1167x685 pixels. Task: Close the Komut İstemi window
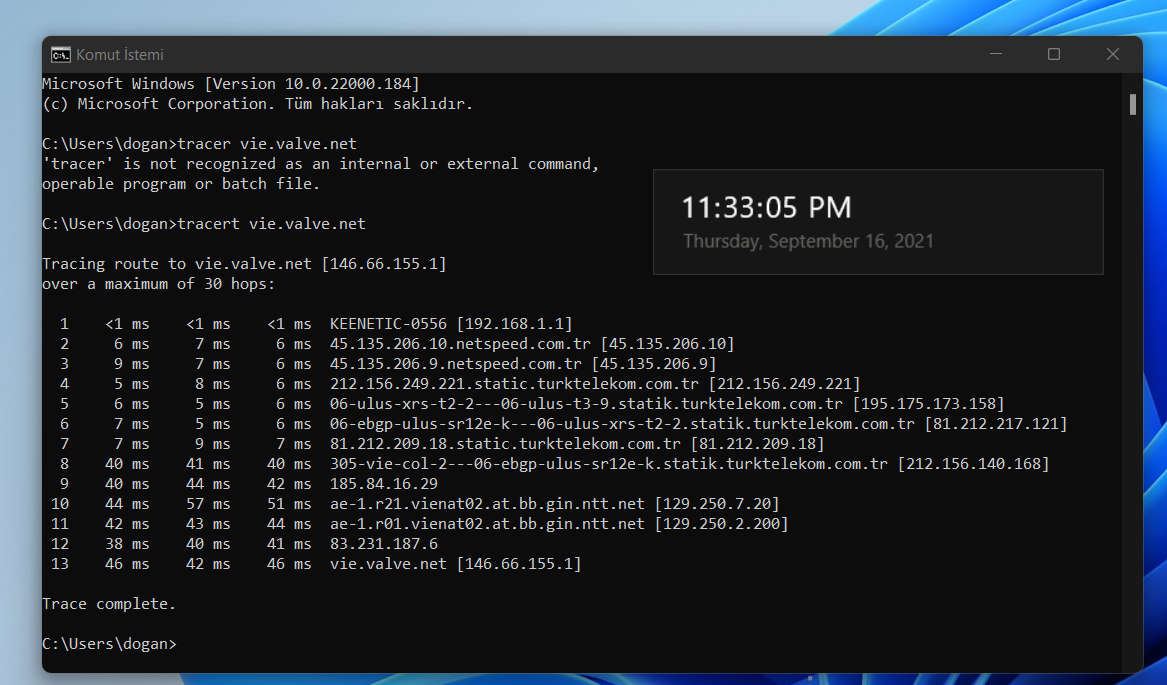pos(1113,54)
